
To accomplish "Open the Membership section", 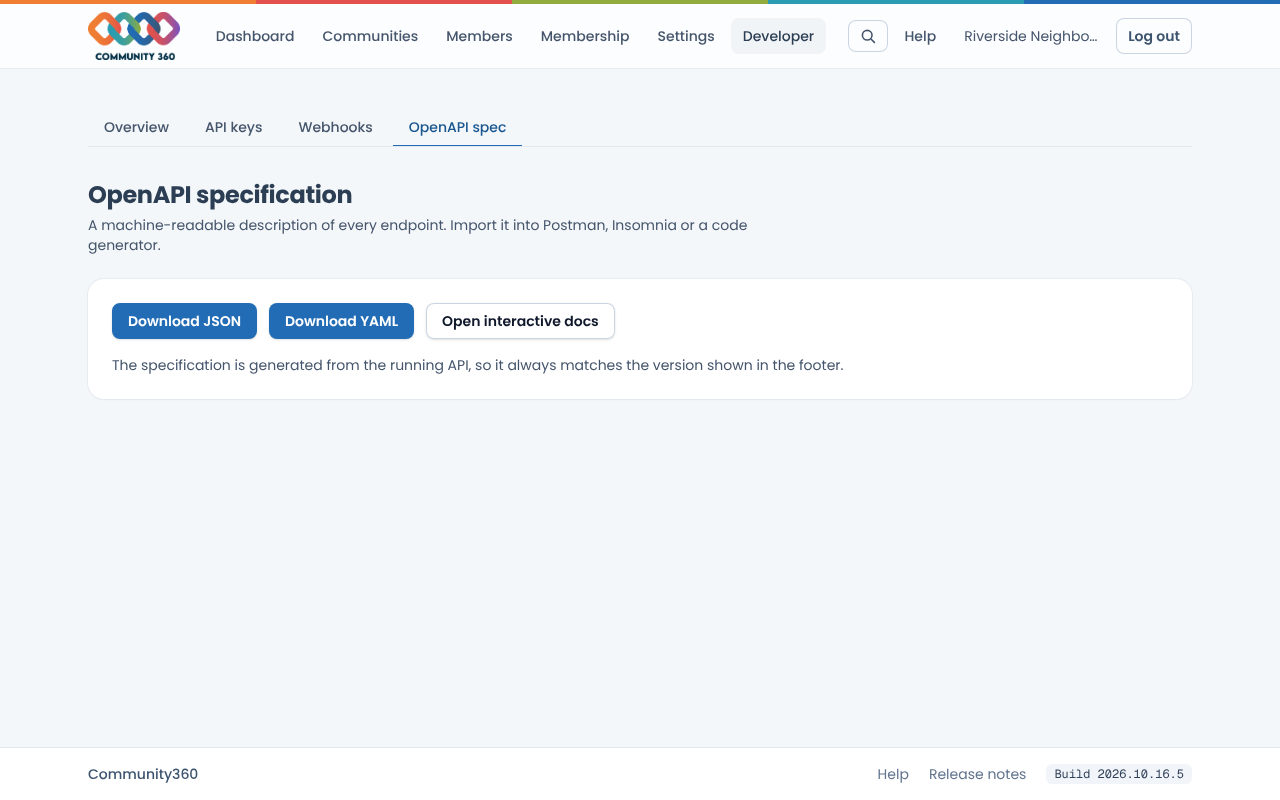I will click(585, 36).
